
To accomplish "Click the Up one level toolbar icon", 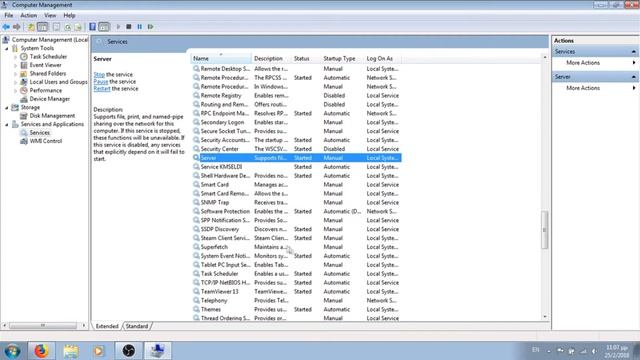I will coord(31,27).
